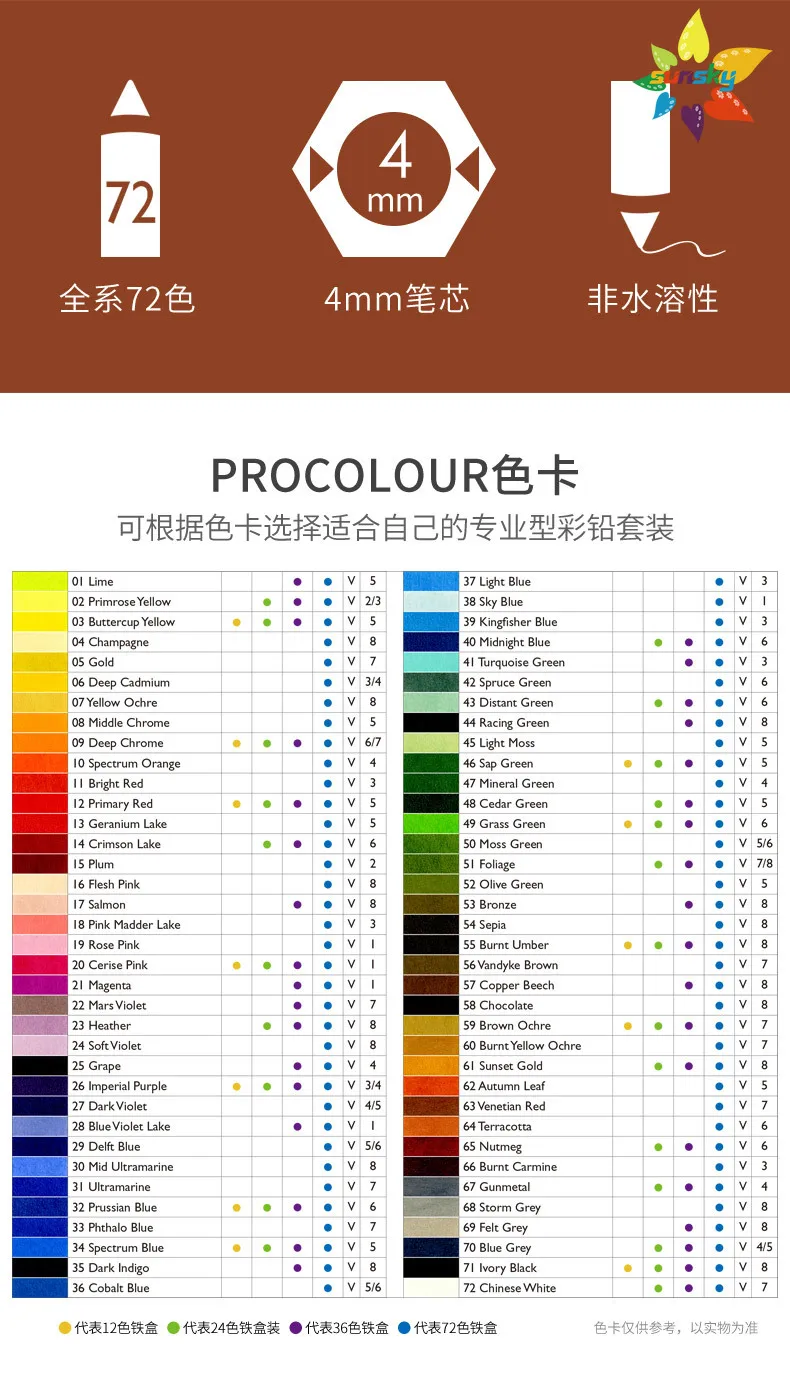Click the '02 Primrose Yellow' label
The height and width of the screenshot is (1376, 790).
[x=121, y=602]
